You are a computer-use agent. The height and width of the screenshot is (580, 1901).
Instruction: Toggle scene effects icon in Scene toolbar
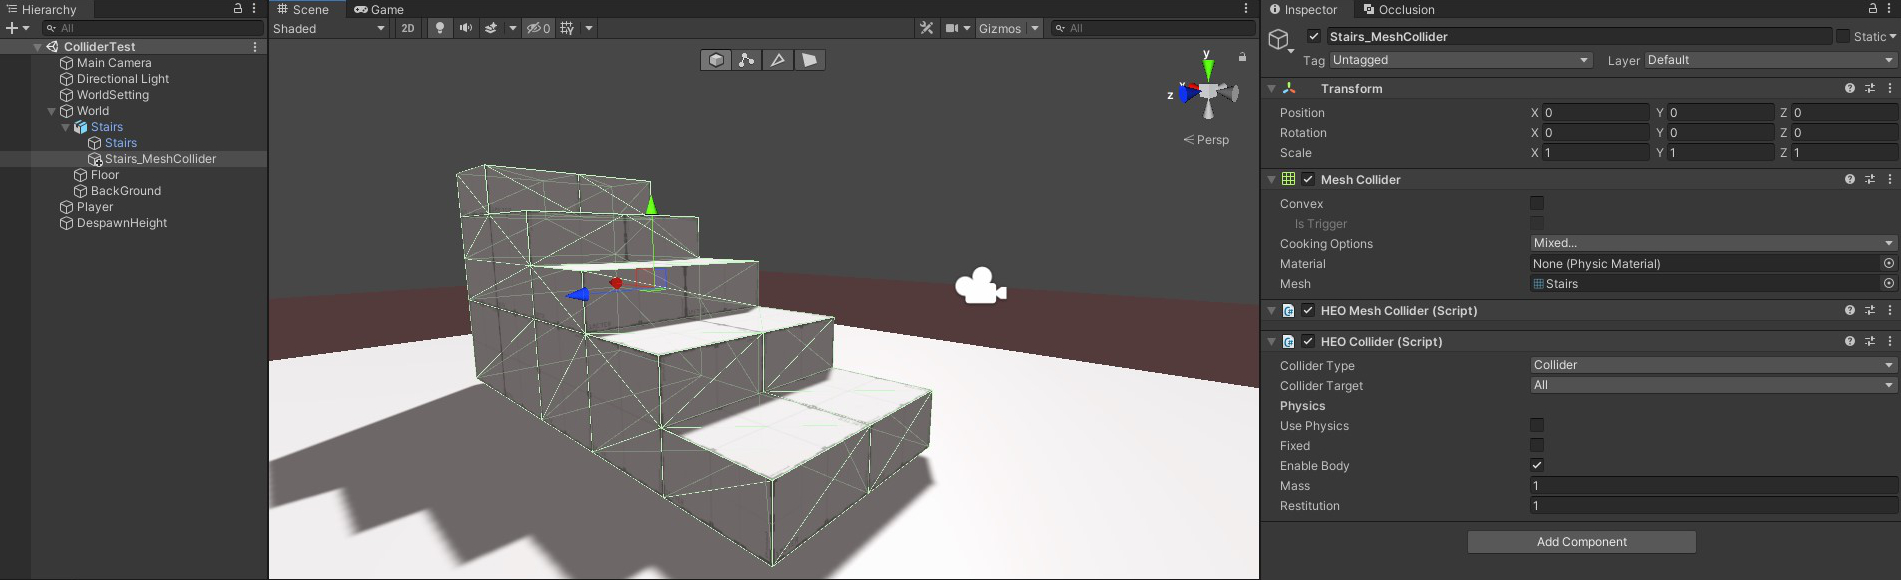(491, 28)
